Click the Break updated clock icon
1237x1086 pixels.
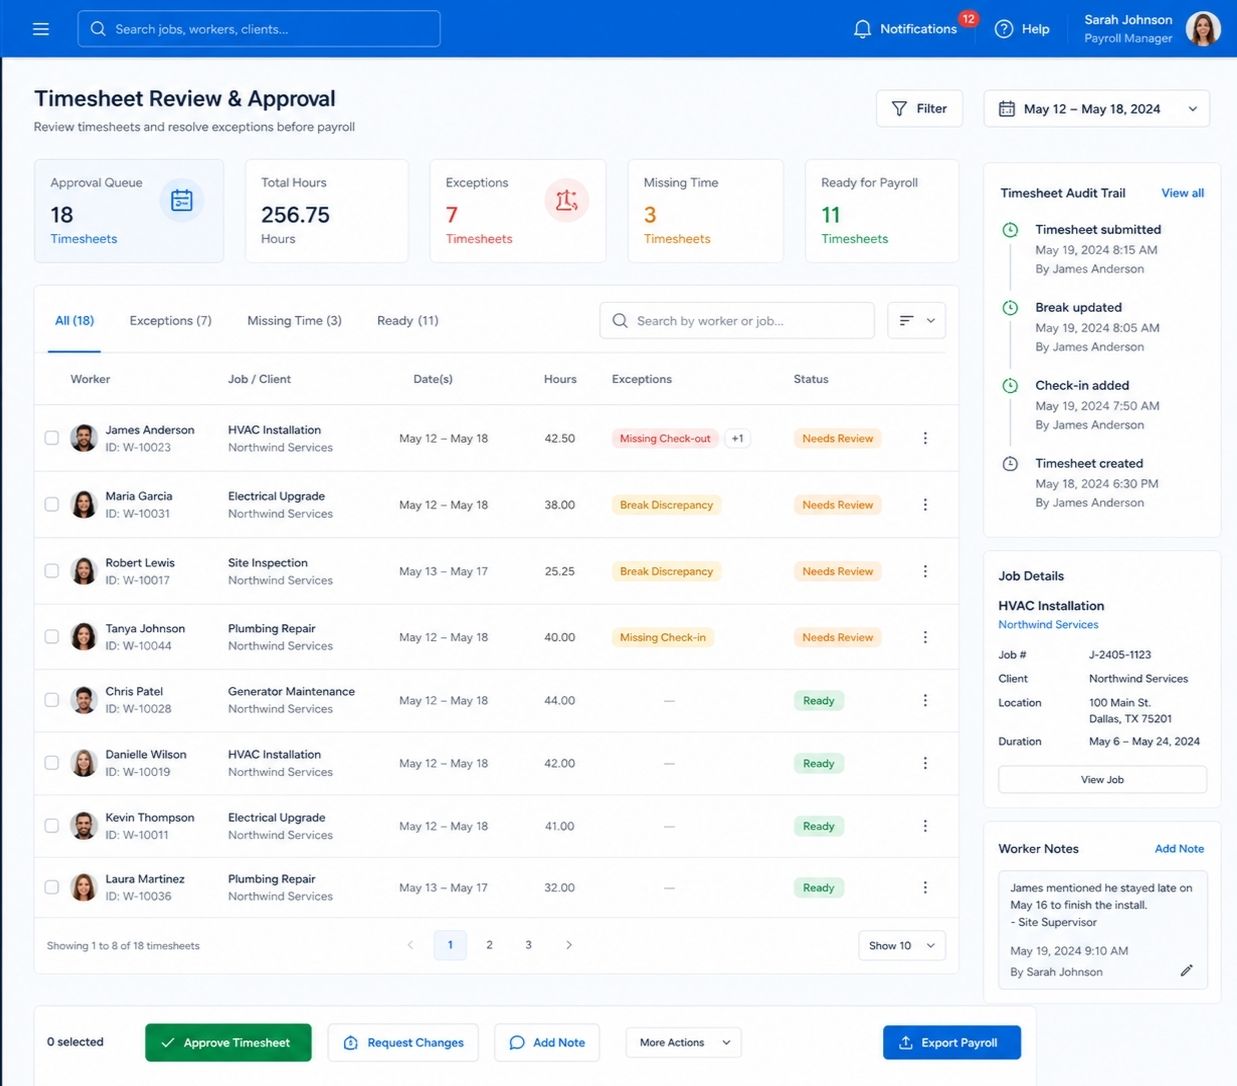pos(1010,308)
